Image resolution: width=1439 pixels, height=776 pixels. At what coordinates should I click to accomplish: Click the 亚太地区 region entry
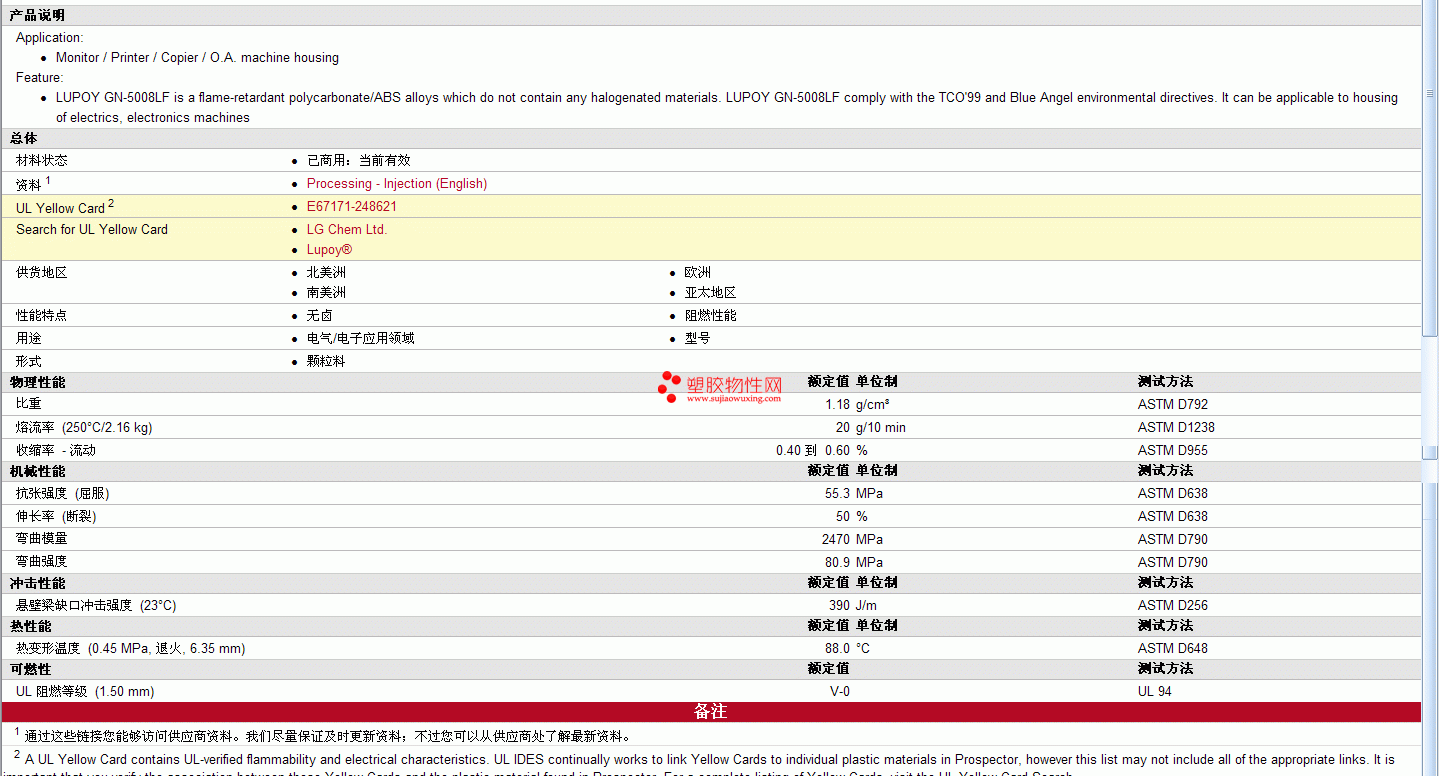711,293
